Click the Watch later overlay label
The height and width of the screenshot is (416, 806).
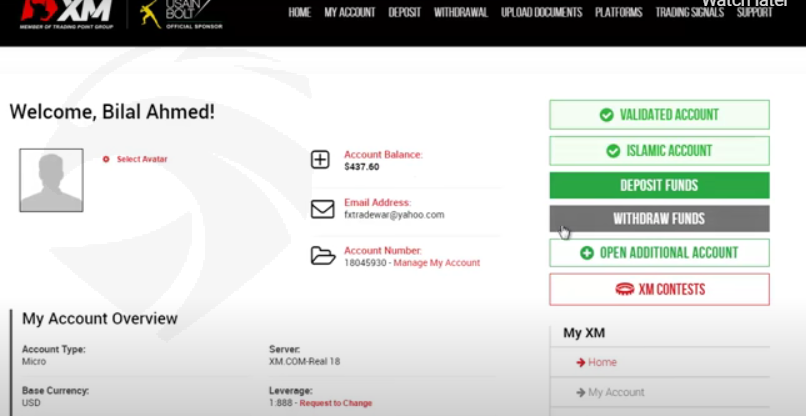tap(745, 3)
